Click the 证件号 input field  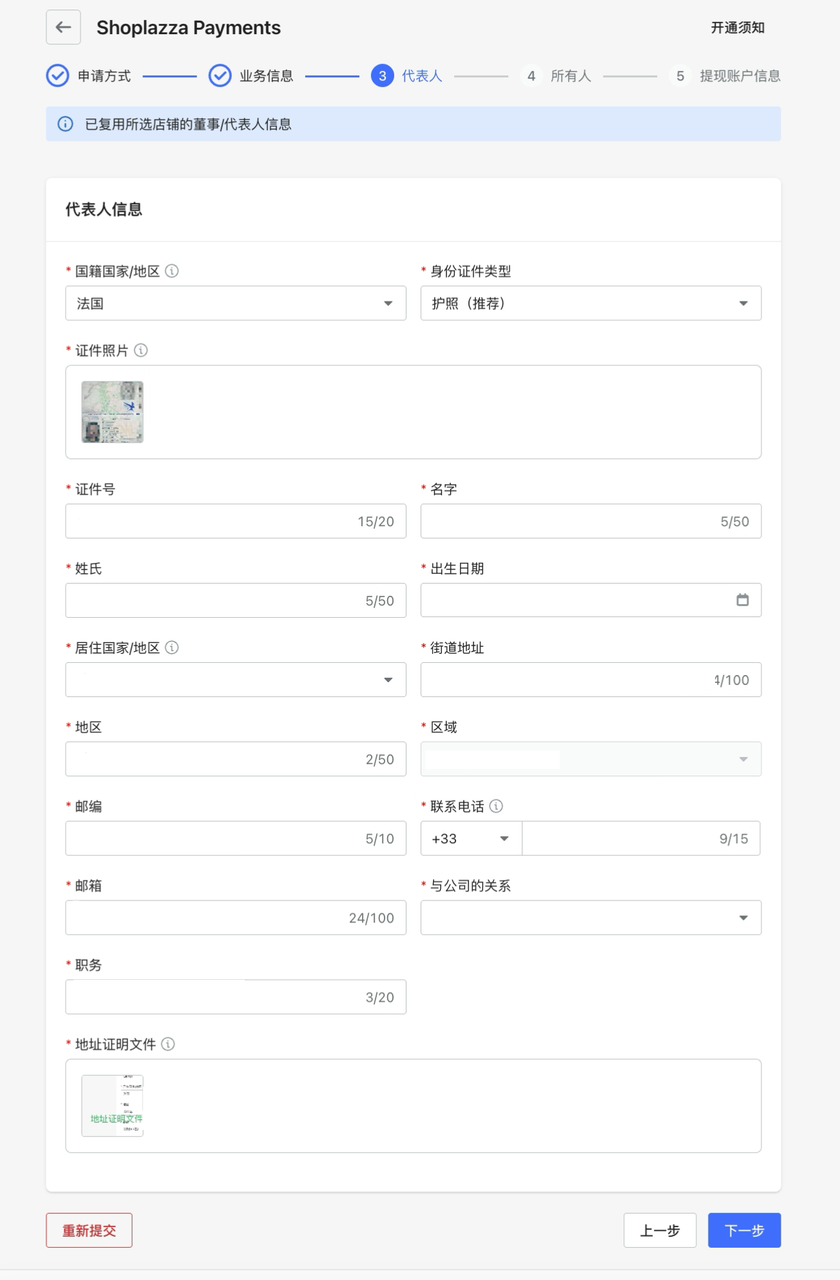point(236,521)
